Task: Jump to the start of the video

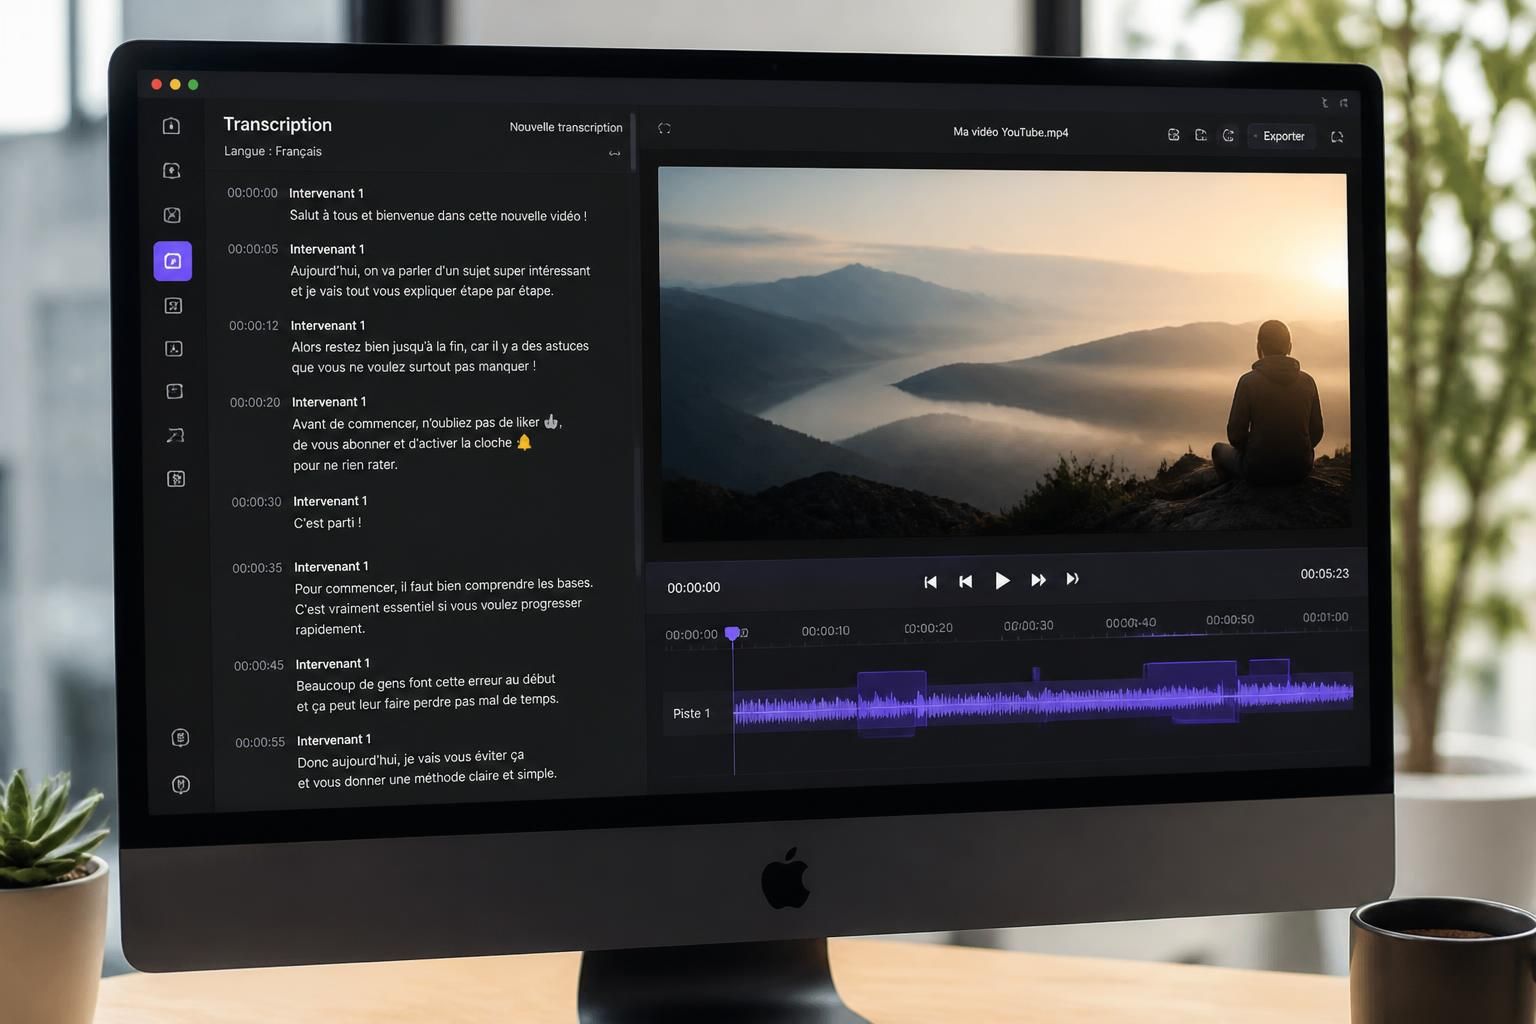Action: (x=930, y=582)
